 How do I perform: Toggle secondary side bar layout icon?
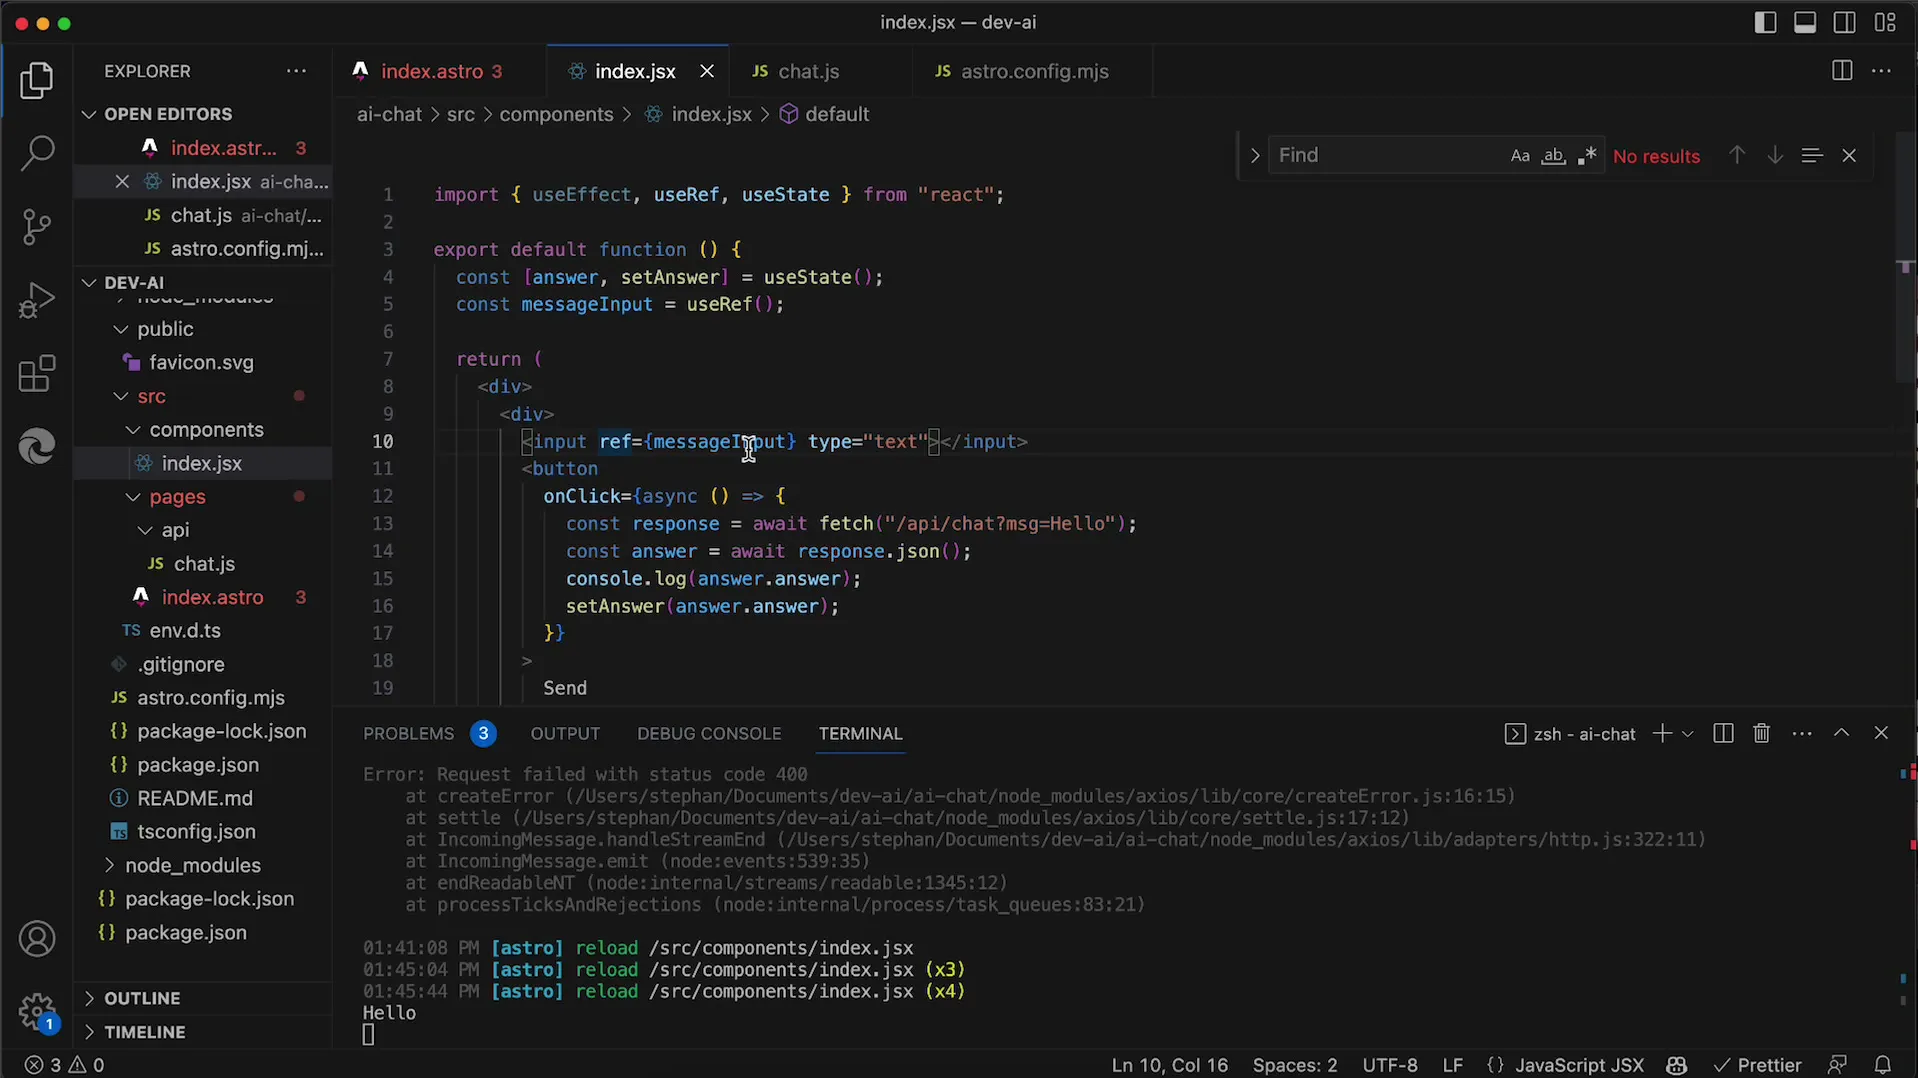[1845, 22]
